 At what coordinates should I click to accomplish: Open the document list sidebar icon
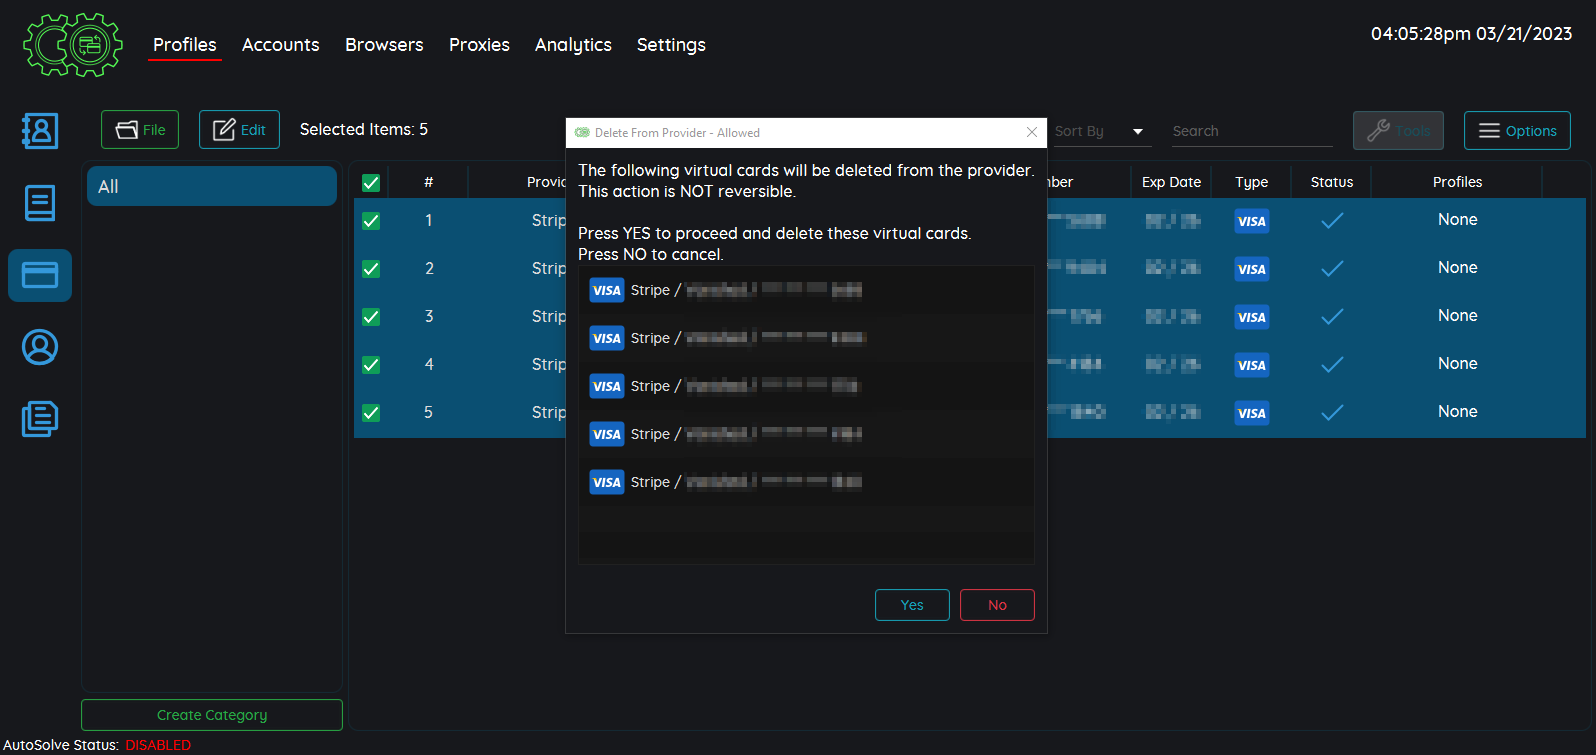[40, 203]
